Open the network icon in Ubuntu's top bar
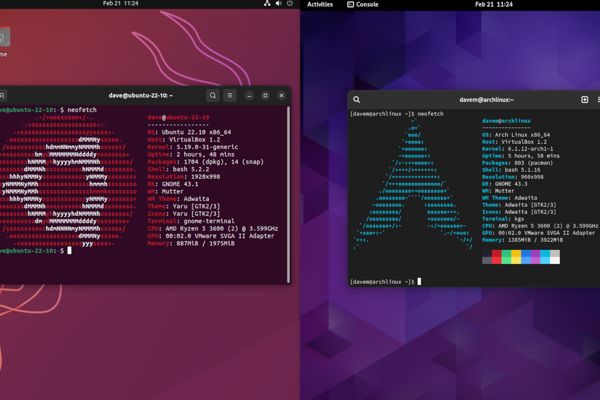The height and width of the screenshot is (400, 600). [x=267, y=3]
